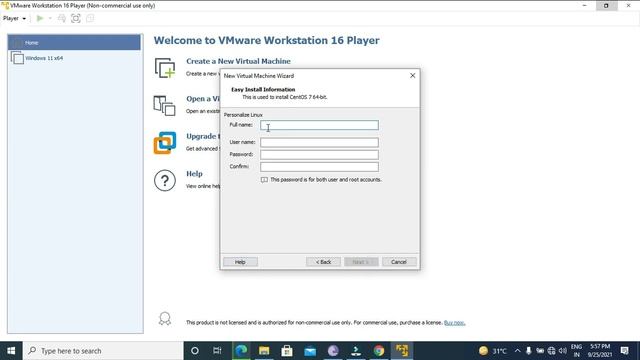640x360 pixels.
Task: Click the Next > button in wizard
Action: coord(361,262)
